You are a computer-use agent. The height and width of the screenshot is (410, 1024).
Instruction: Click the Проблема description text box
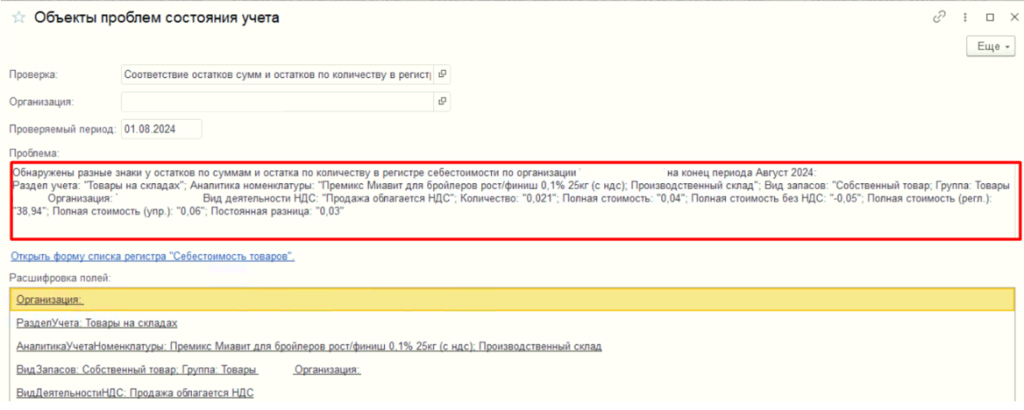[x=514, y=201]
